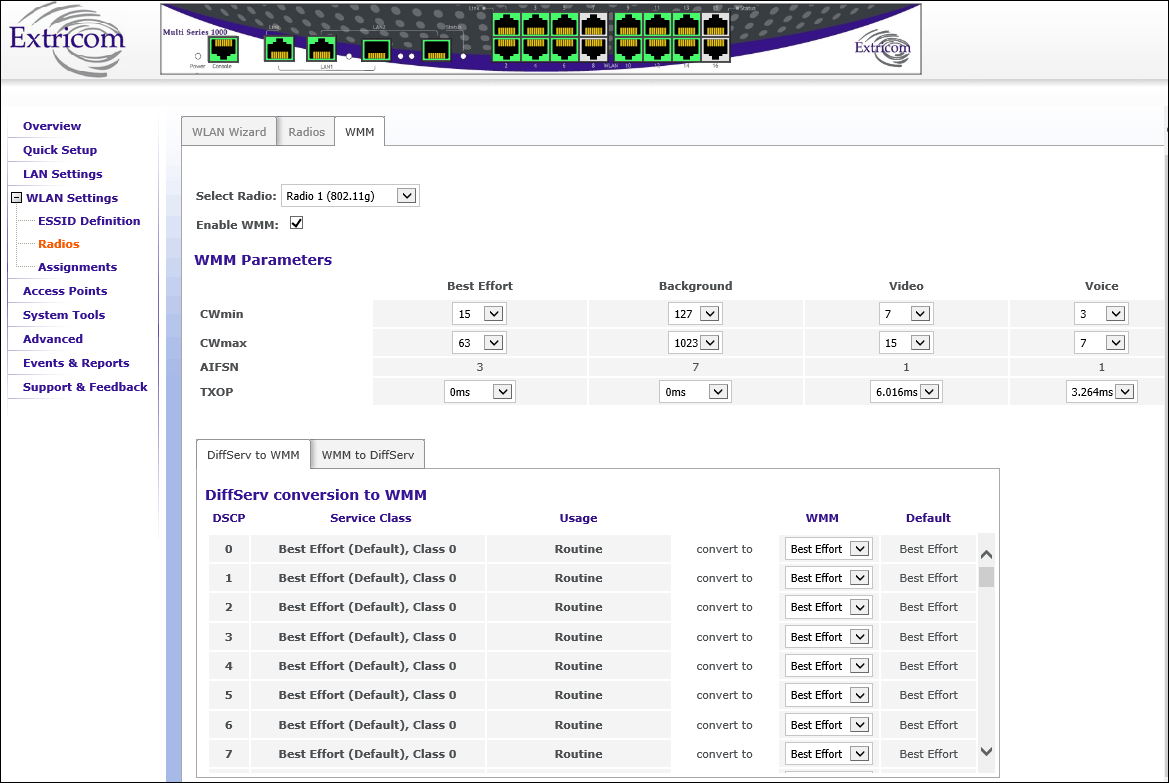This screenshot has width=1169, height=783.
Task: Open the WMM dropdown for DSCP 3
Action: 828,637
